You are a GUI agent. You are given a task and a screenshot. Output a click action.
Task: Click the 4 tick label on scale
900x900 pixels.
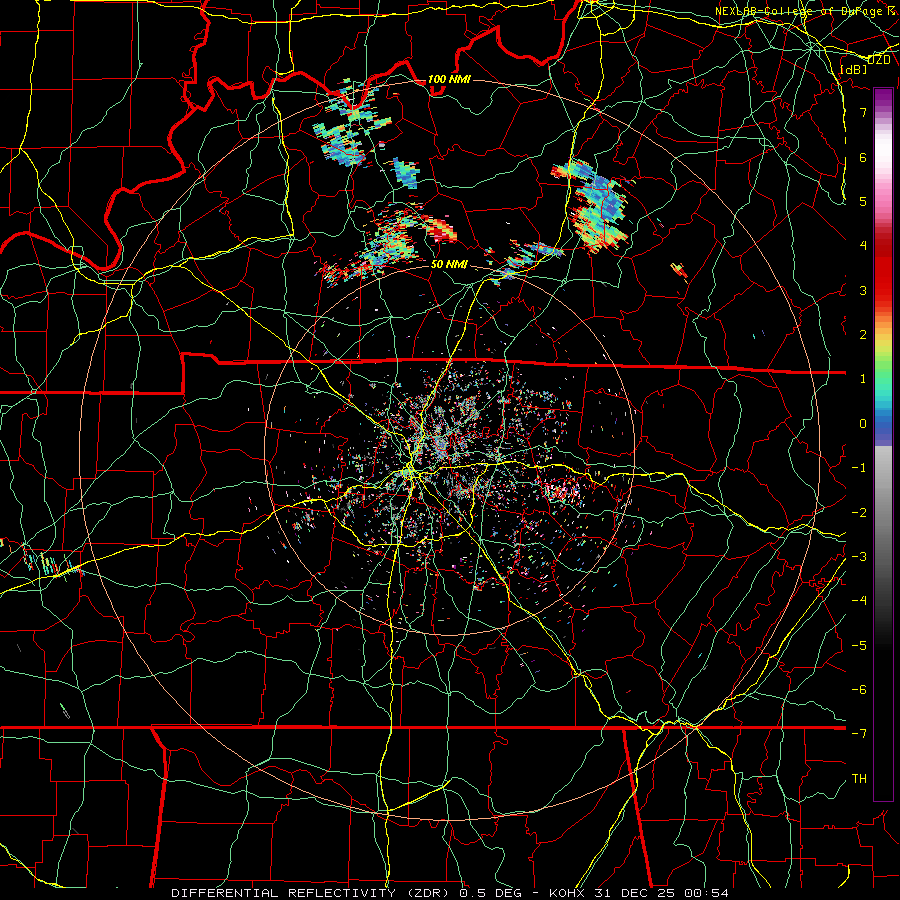[863, 246]
